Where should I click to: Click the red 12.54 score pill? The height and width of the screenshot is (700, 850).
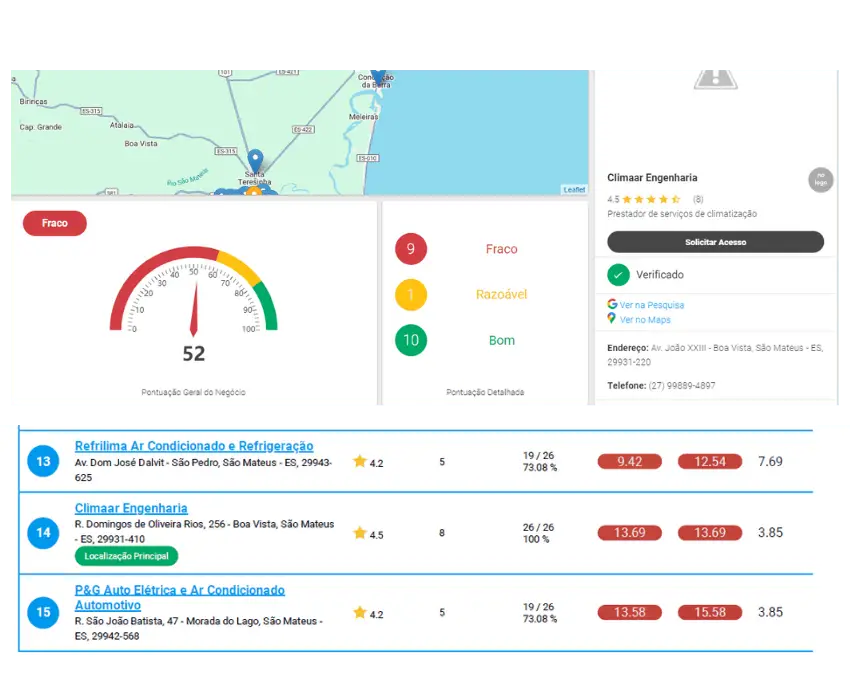click(x=710, y=461)
